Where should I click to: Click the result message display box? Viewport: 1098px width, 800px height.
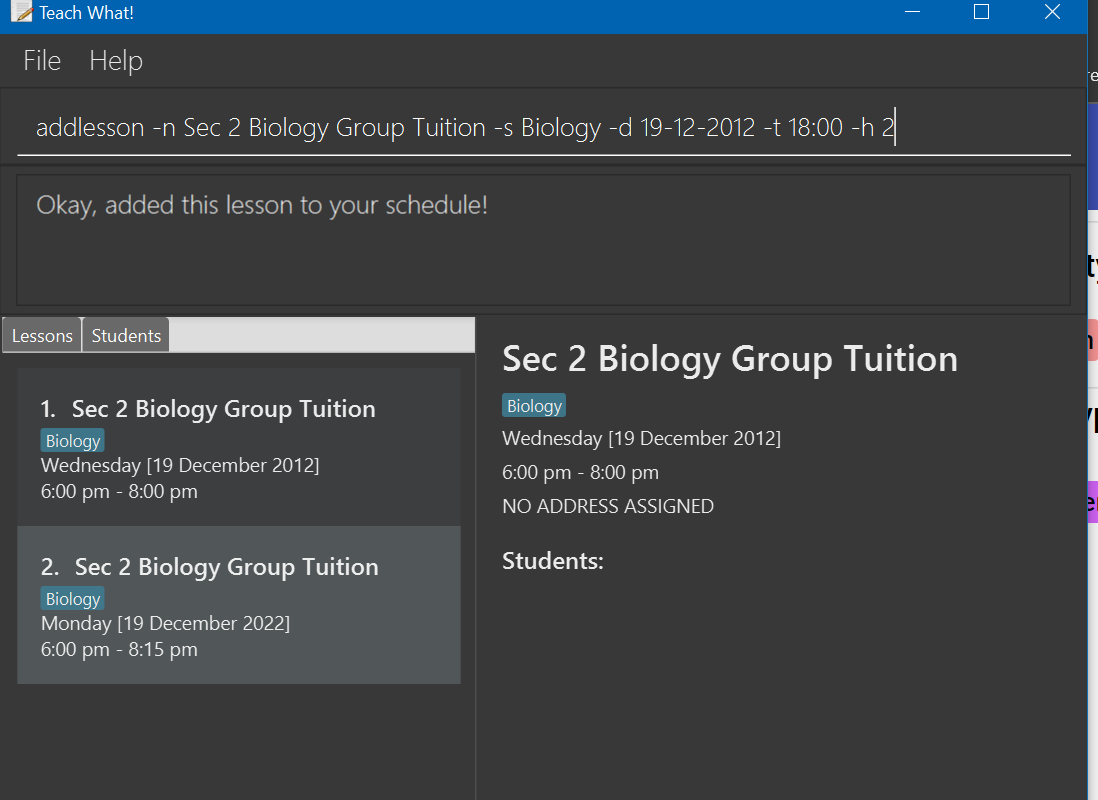click(543, 240)
